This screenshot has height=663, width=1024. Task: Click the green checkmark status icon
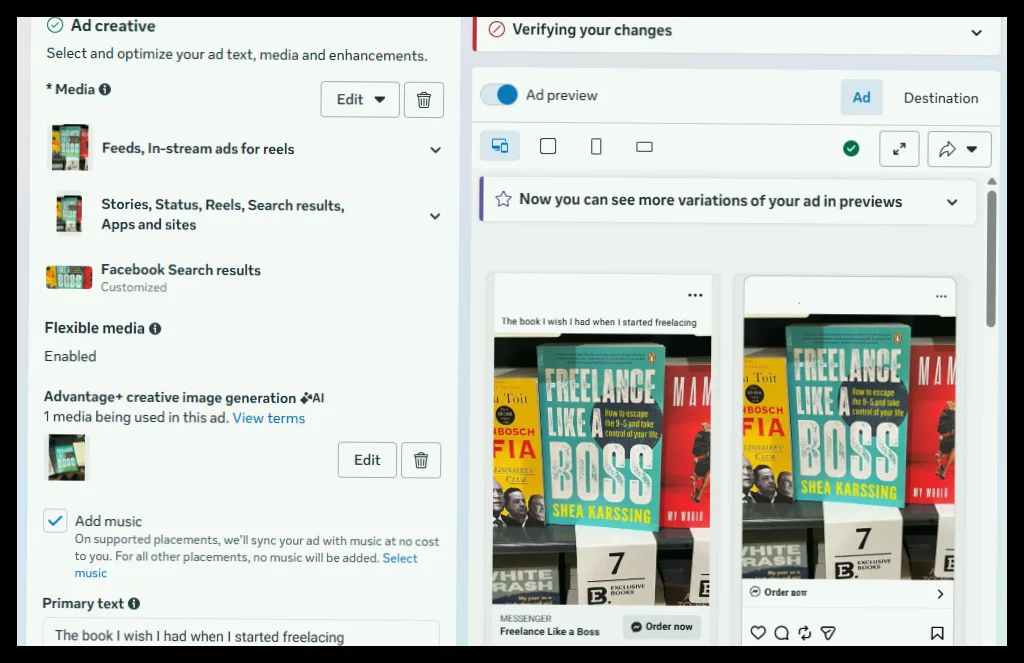click(851, 149)
